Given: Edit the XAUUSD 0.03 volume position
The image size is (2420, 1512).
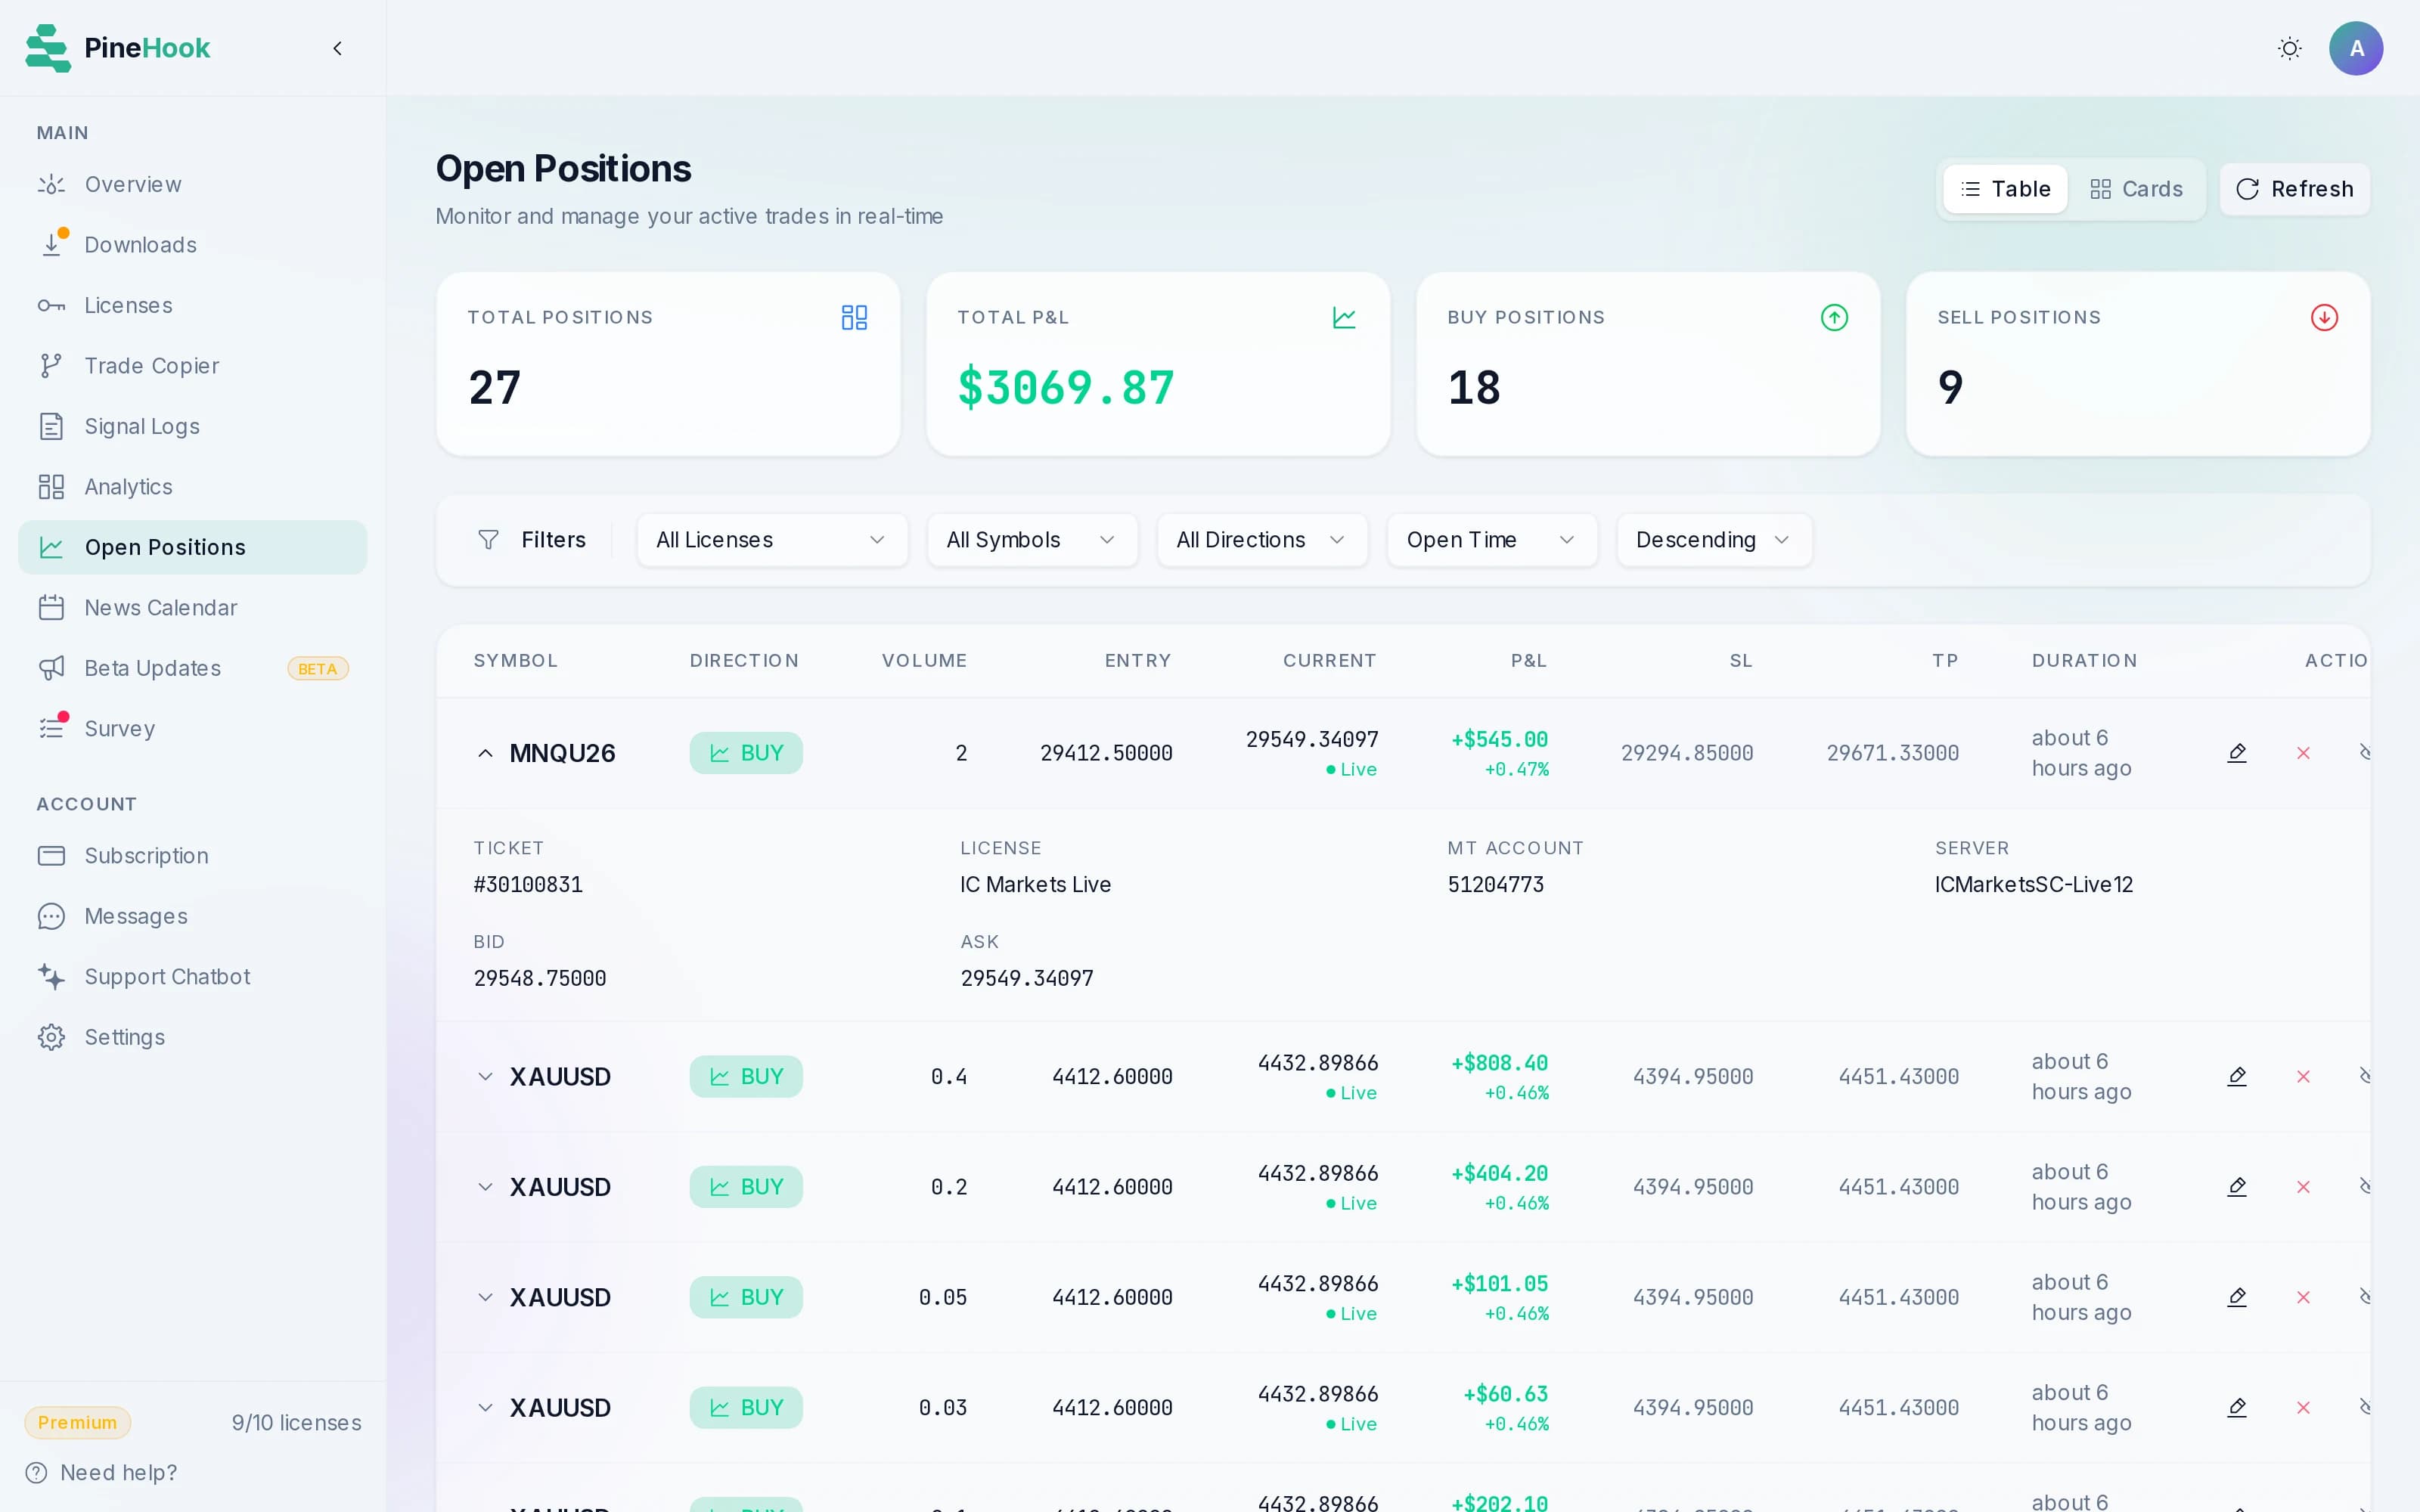Looking at the screenshot, I should [2237, 1408].
